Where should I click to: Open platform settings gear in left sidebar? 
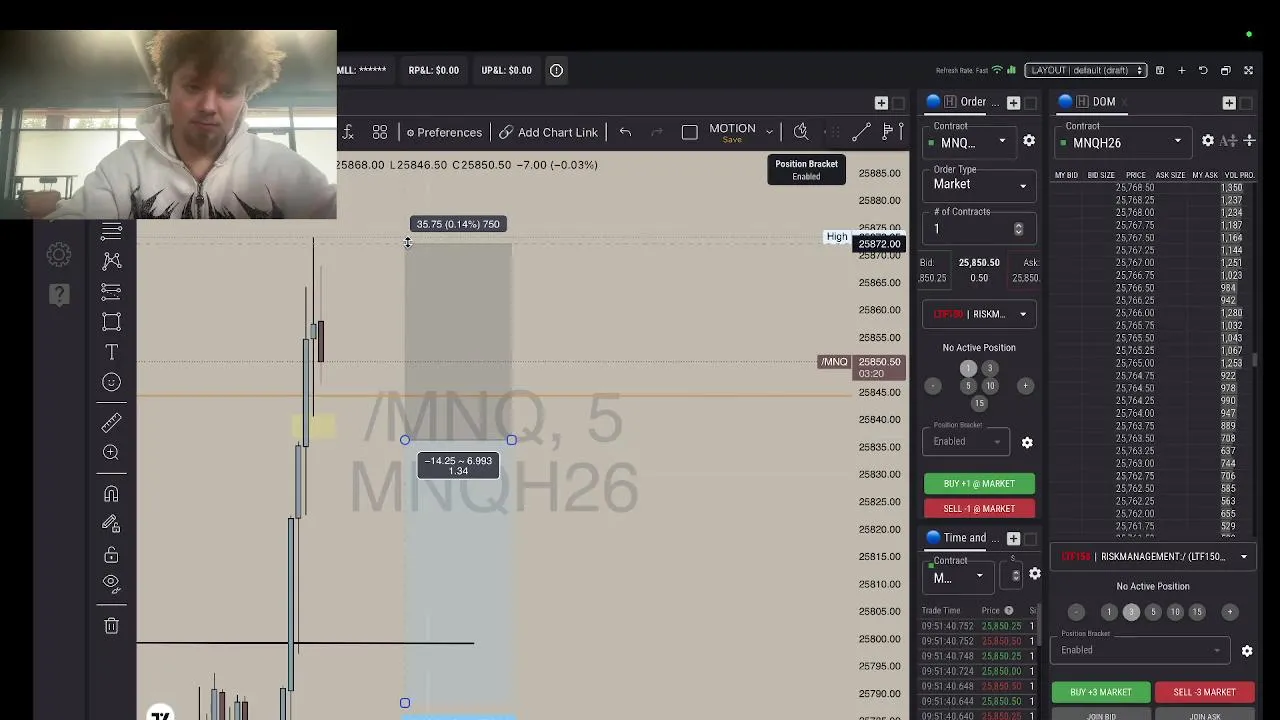[x=59, y=255]
